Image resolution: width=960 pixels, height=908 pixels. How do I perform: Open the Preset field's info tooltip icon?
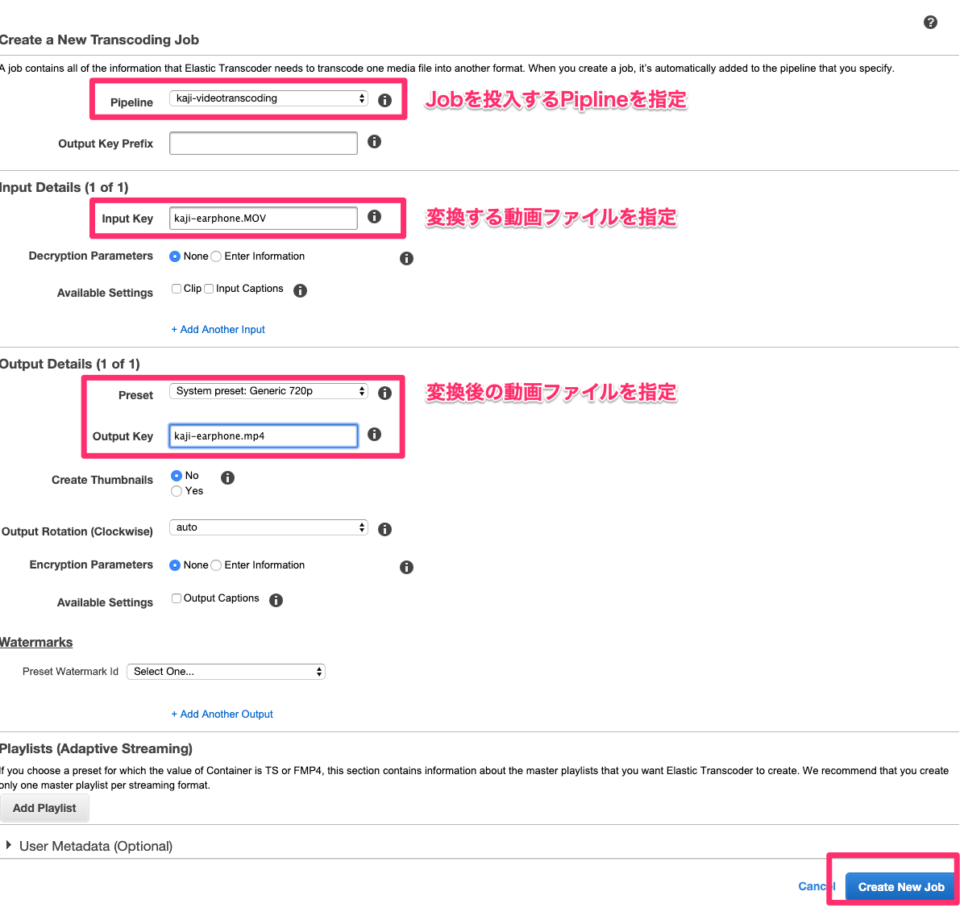pos(384,393)
